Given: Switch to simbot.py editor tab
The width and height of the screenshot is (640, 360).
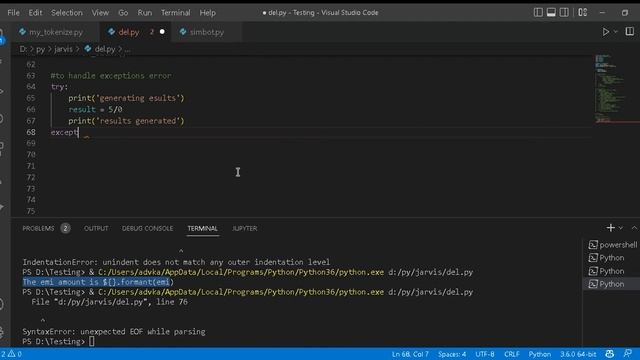Looking at the screenshot, I should click(207, 32).
